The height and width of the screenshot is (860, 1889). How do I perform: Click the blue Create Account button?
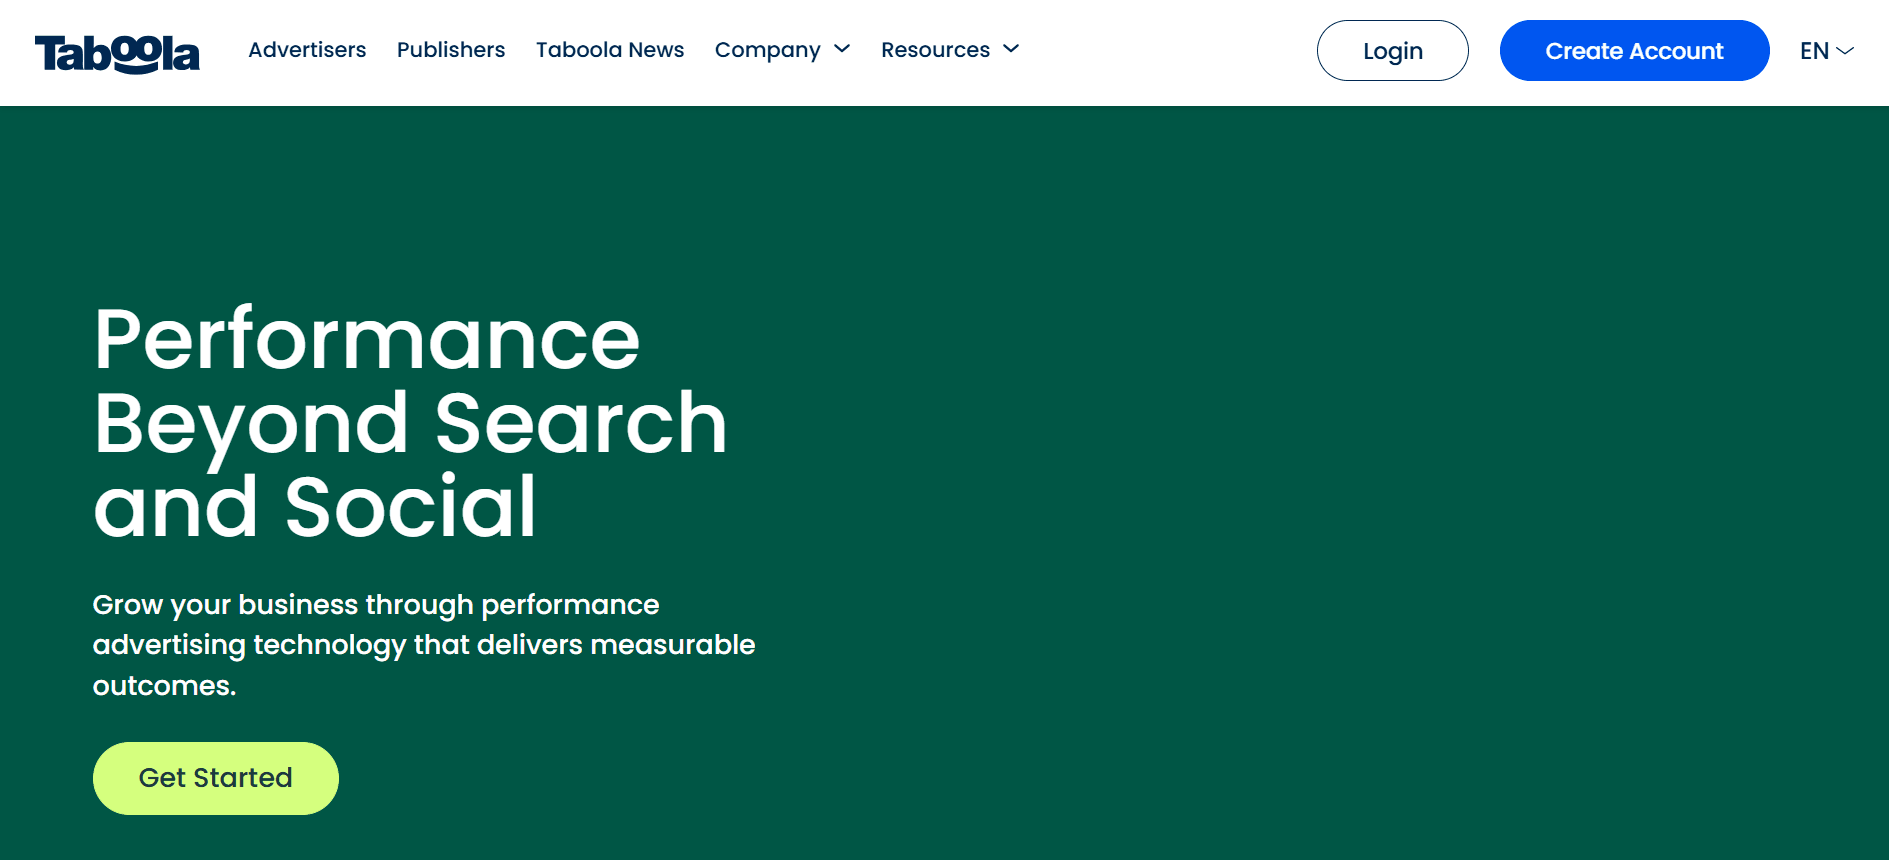(1633, 51)
